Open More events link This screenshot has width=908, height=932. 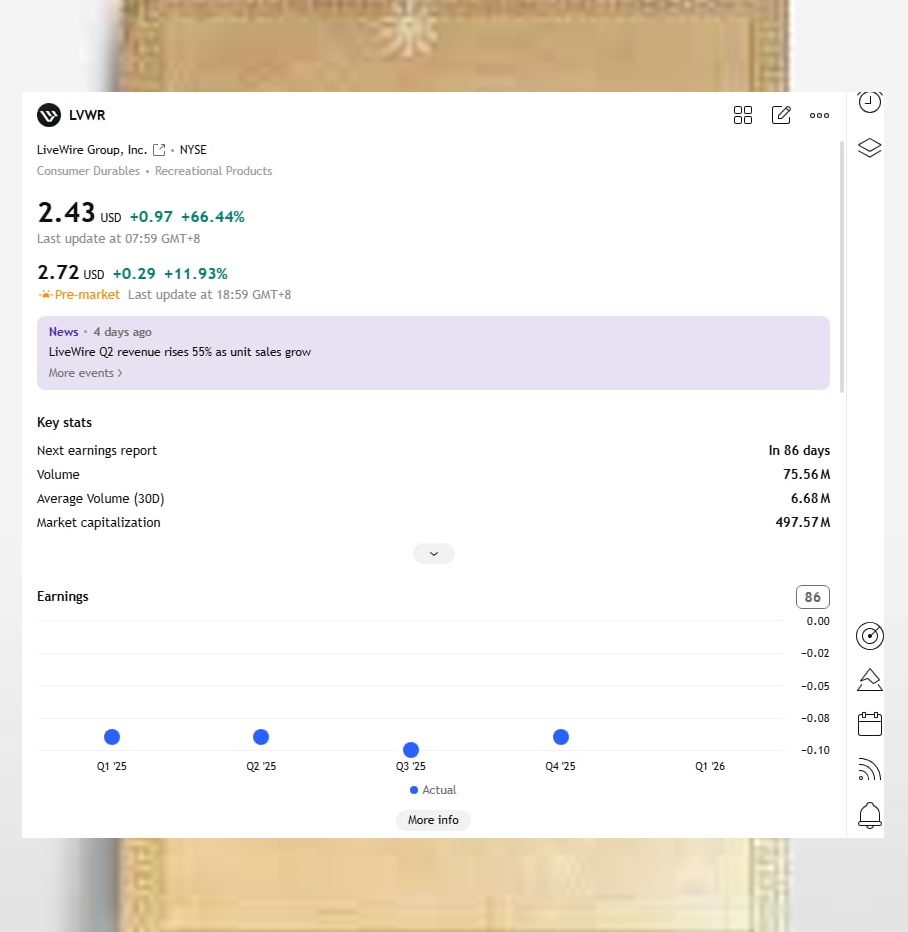86,373
